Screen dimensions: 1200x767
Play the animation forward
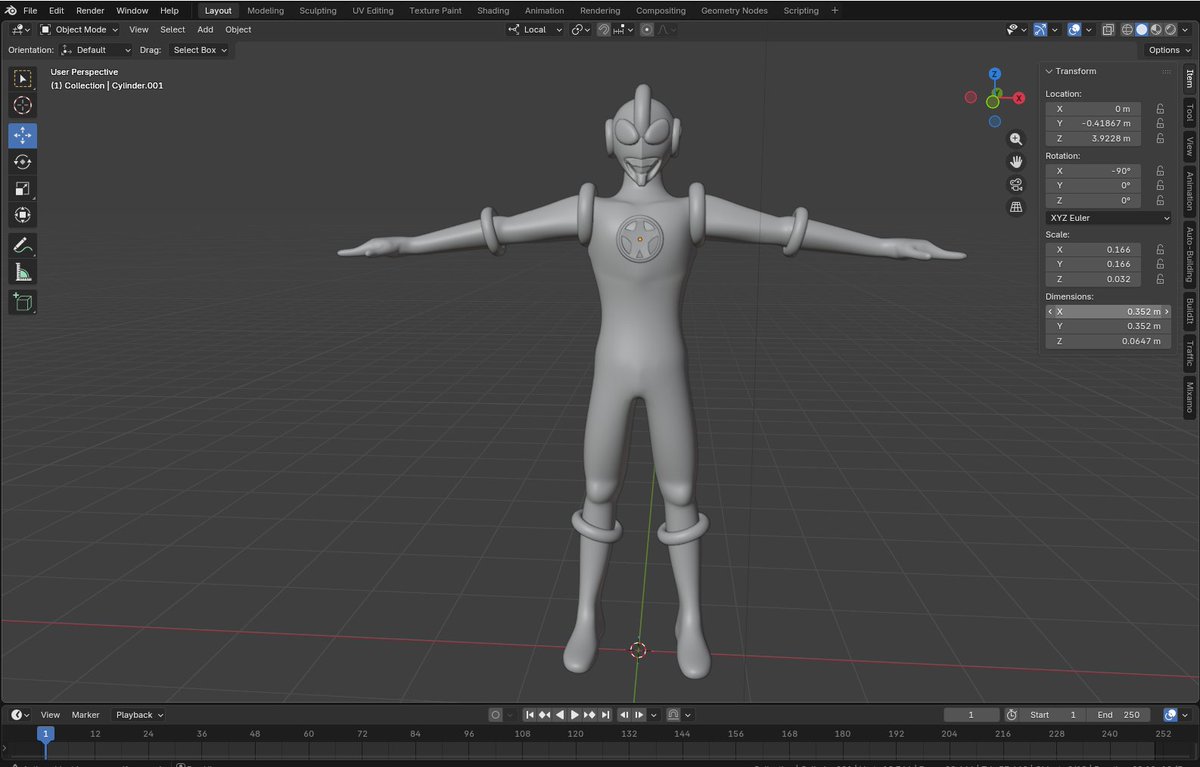[575, 715]
